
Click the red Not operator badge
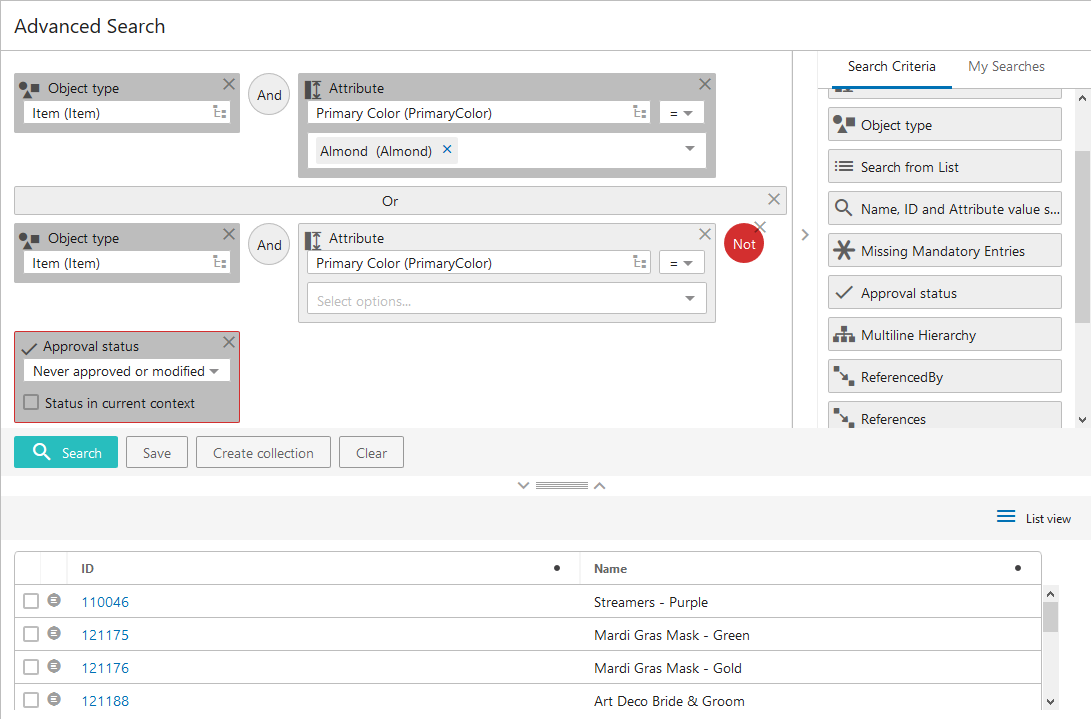pos(744,244)
